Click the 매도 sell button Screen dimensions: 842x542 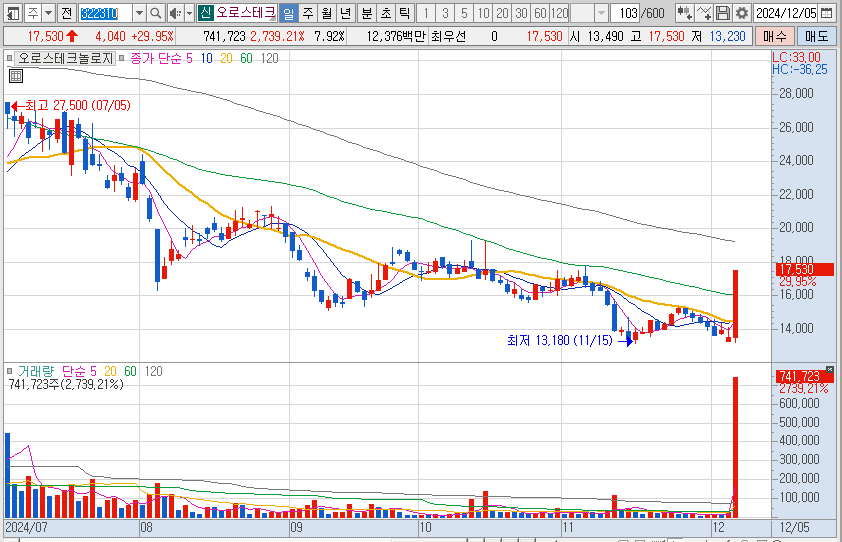[x=817, y=37]
